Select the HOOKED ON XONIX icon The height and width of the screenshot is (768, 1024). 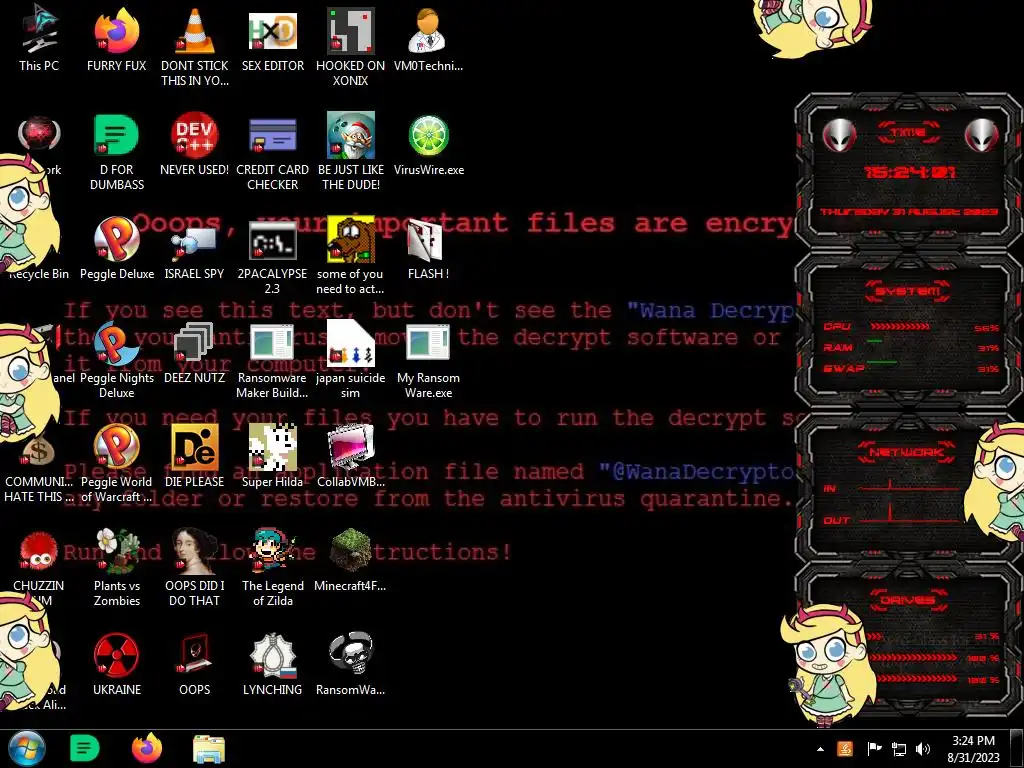coord(351,46)
